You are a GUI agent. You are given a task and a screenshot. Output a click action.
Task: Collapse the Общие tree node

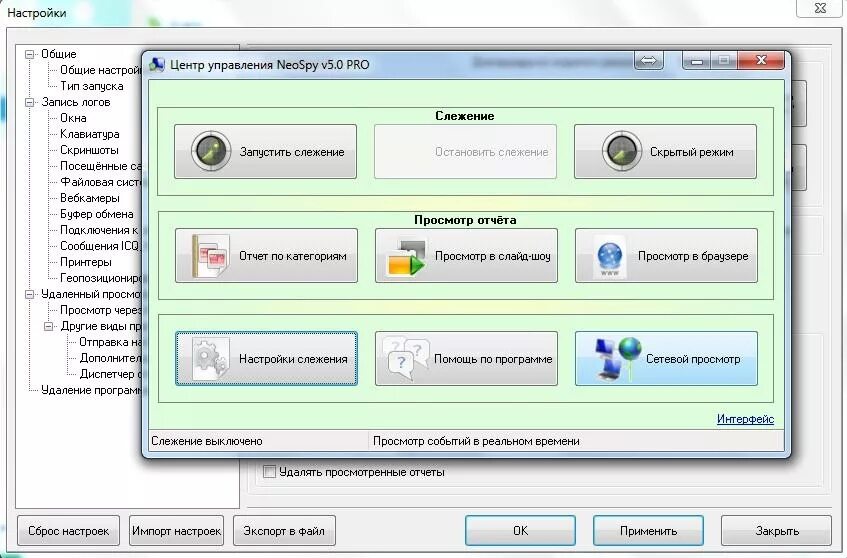[30, 54]
